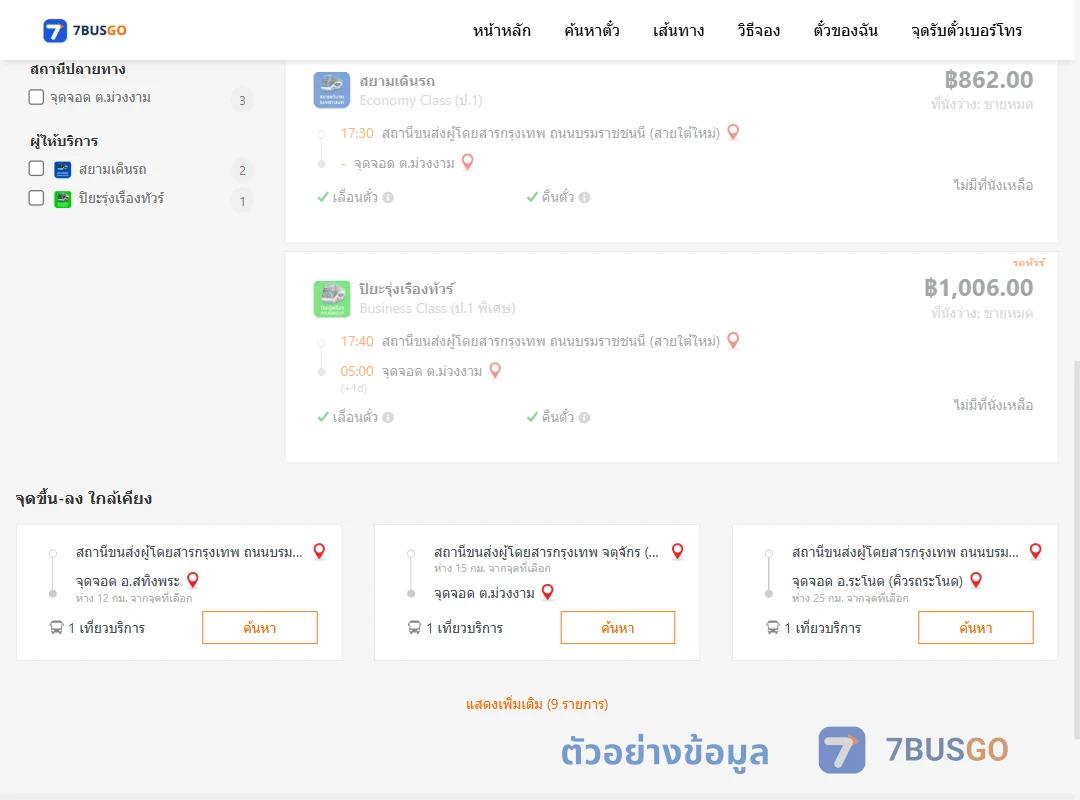This screenshot has height=800, width=1080.
Task: Open map pin for 05:00 ม่วงงาม arrival
Action: pos(495,371)
